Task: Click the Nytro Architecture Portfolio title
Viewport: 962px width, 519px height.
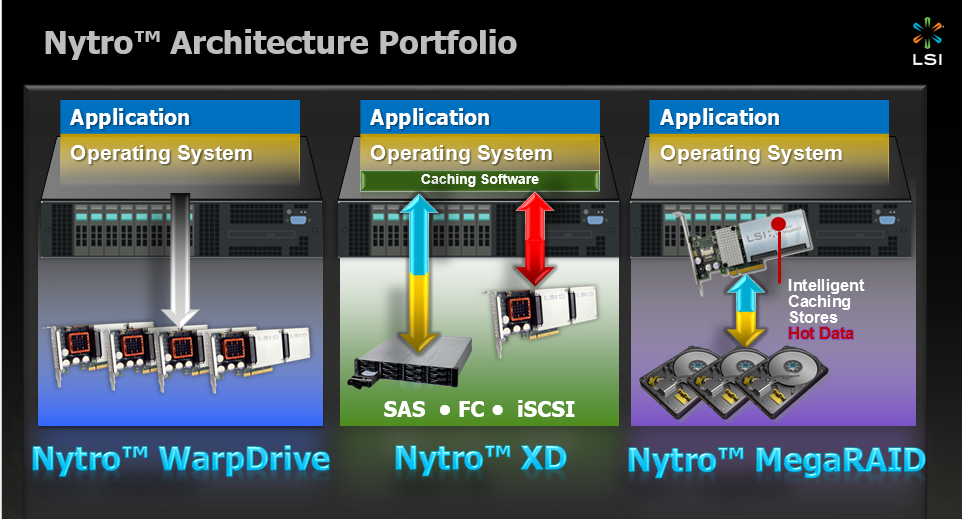Action: click(x=281, y=43)
